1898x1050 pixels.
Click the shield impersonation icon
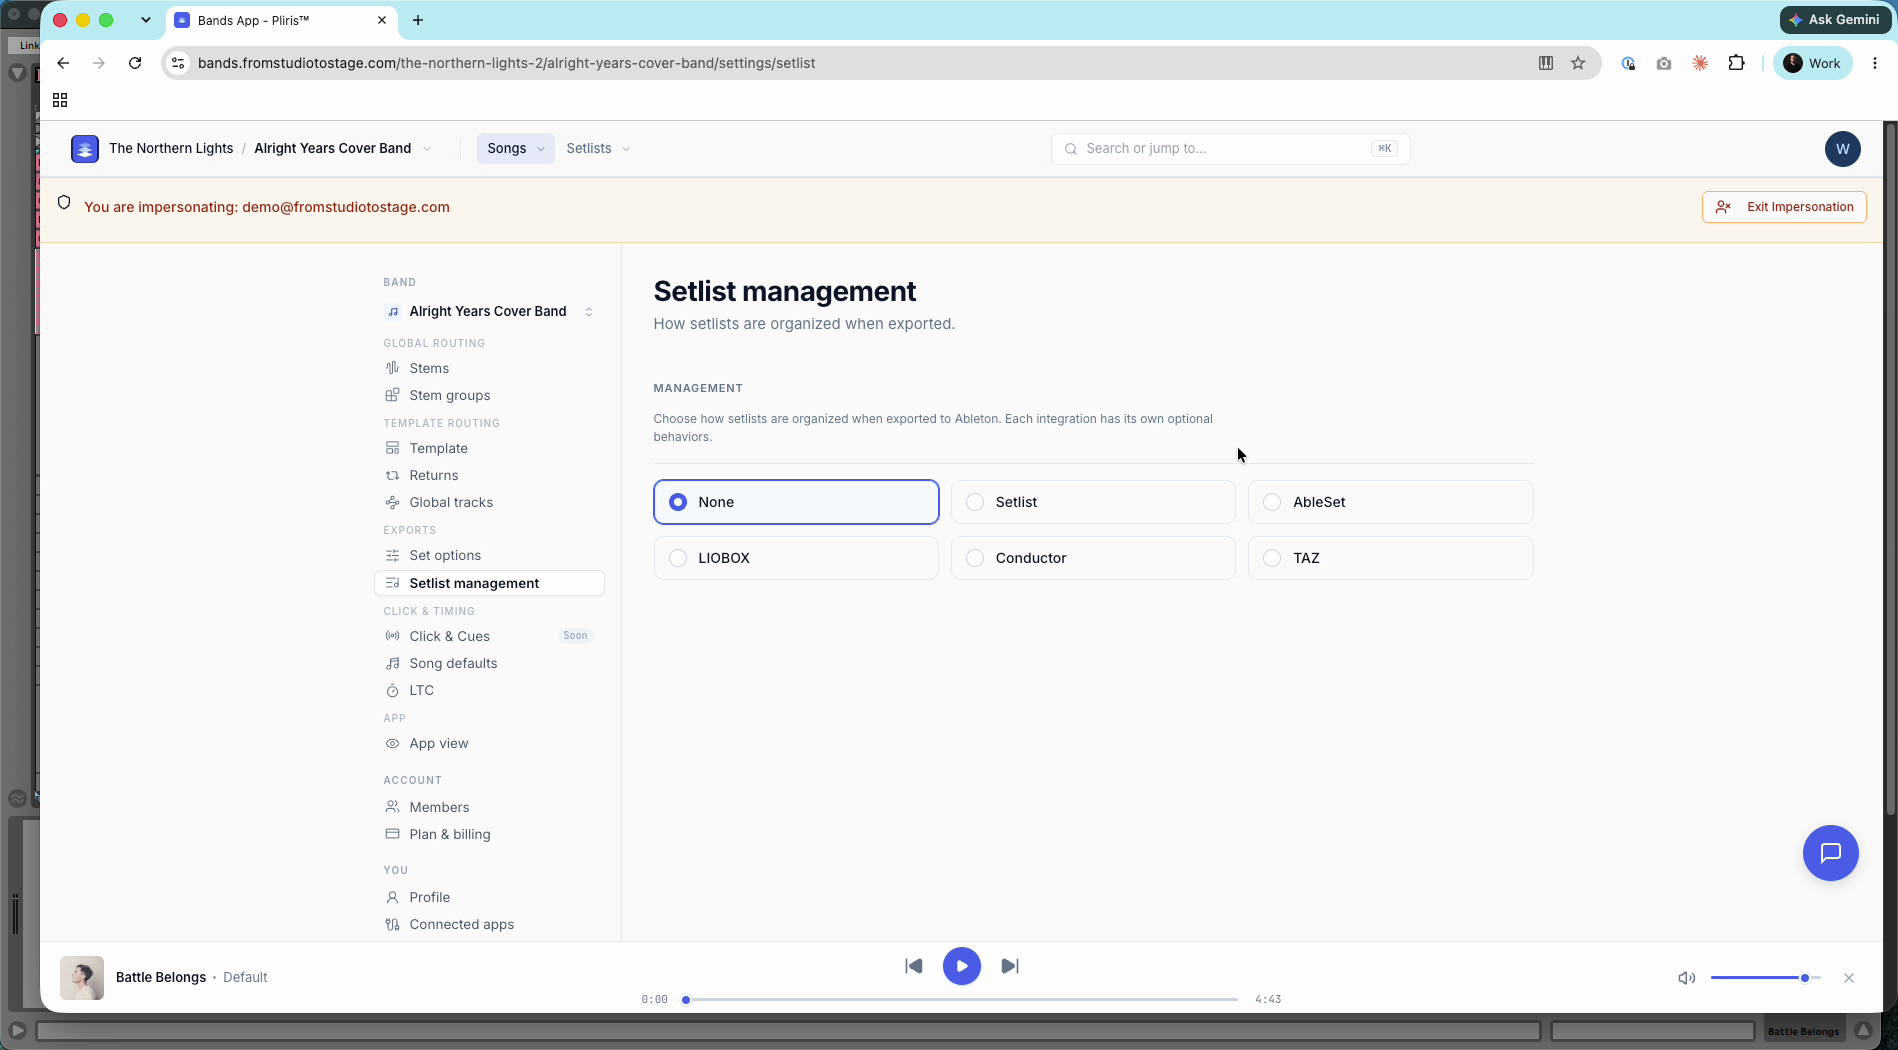point(64,202)
